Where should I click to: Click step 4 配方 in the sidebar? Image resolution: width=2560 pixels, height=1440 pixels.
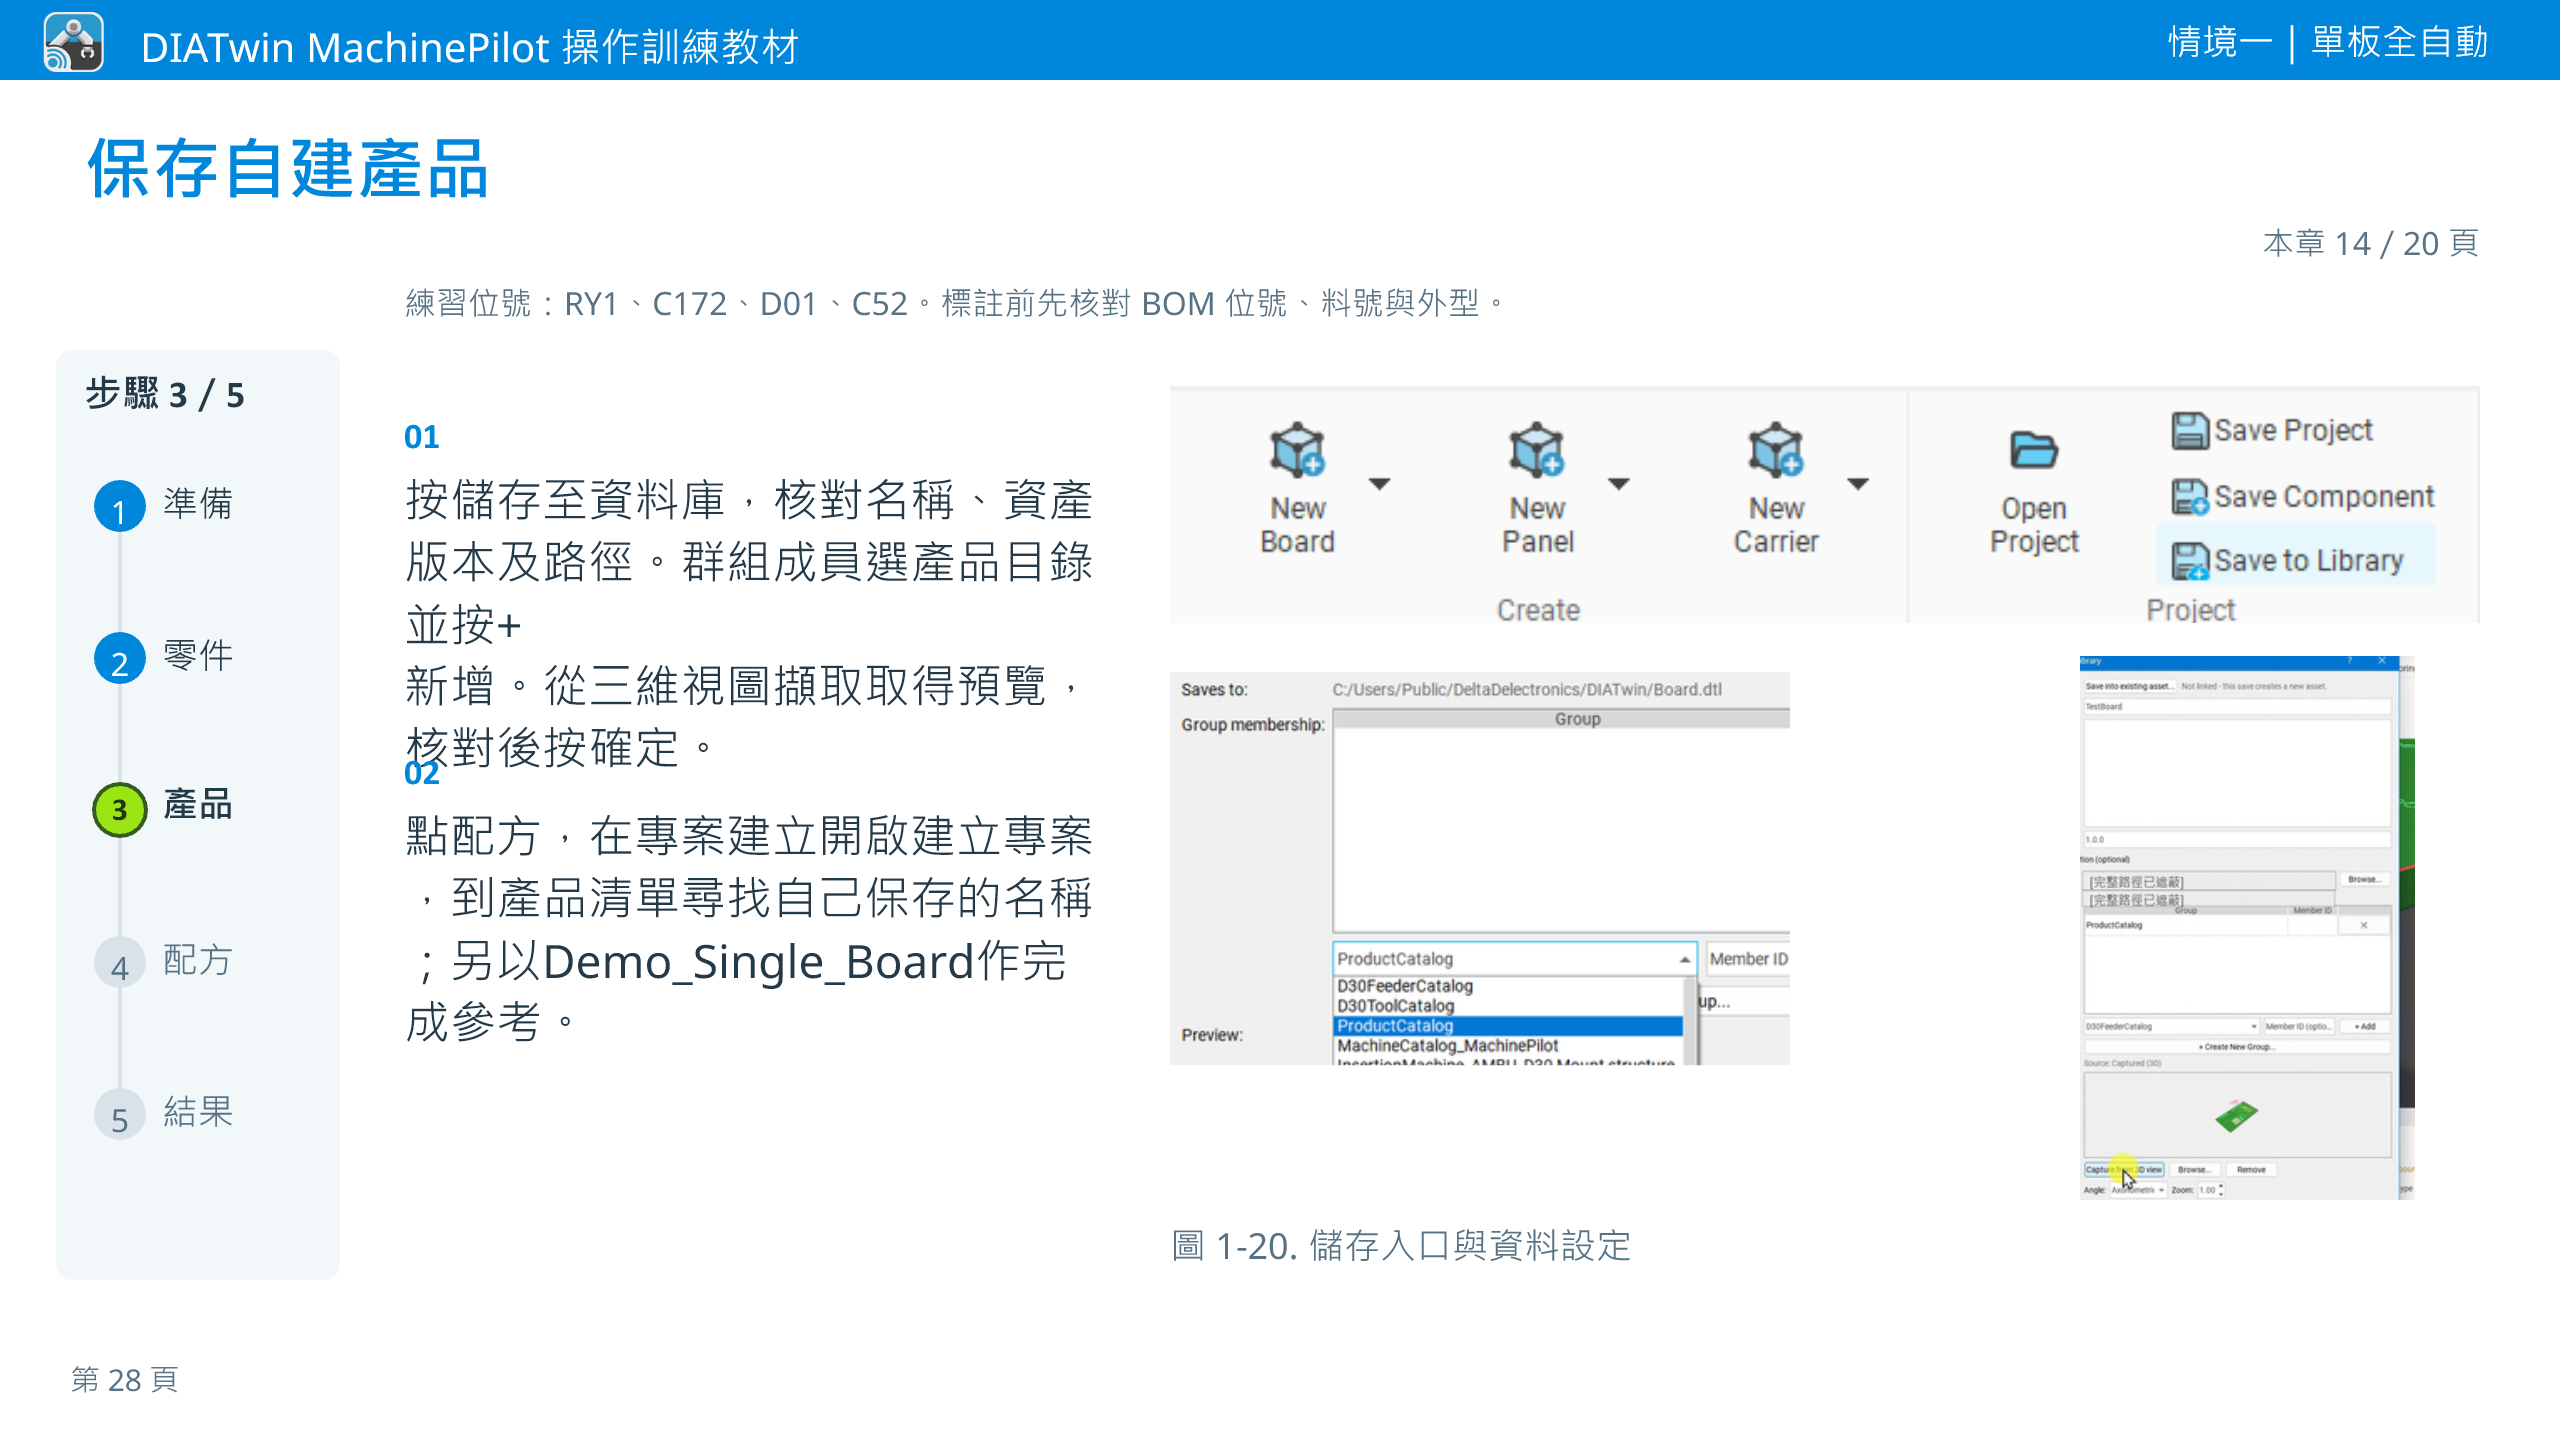[x=164, y=961]
